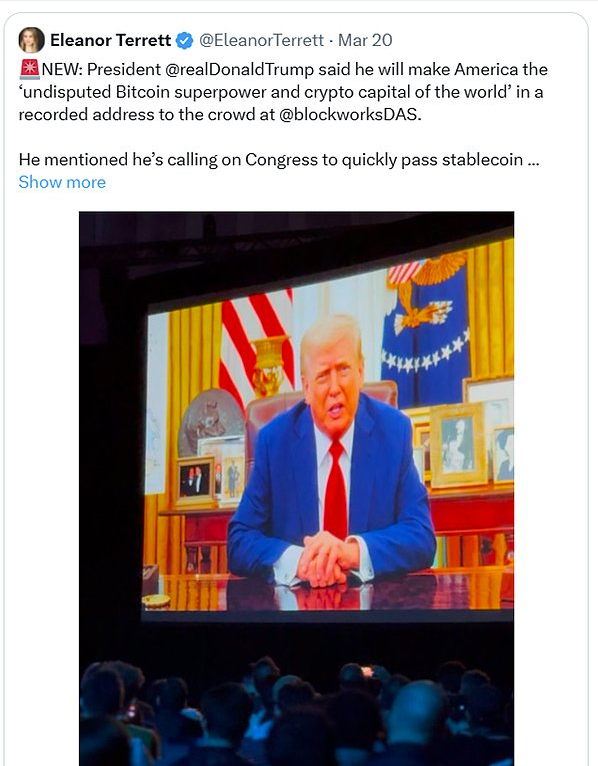Open the @realDonaldTrump mention
This screenshot has height=766, width=598.
[239, 69]
